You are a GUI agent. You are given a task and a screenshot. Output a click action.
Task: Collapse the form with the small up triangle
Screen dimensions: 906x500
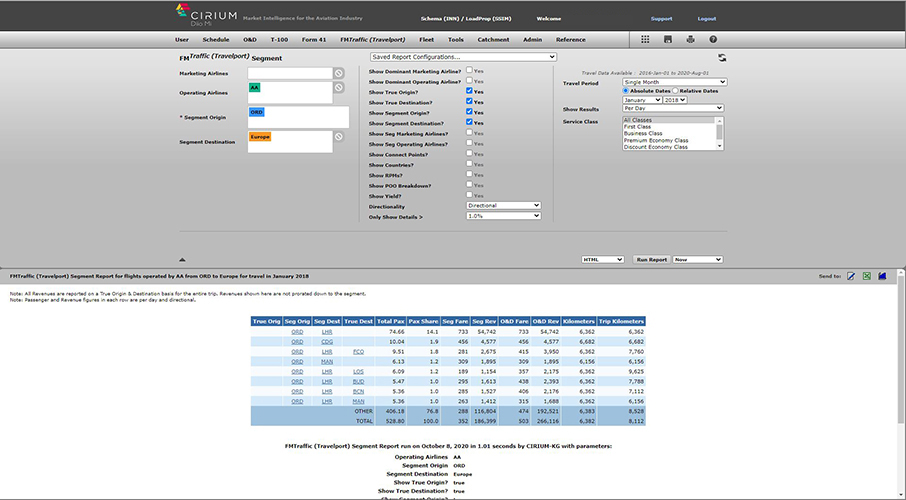(x=182, y=260)
